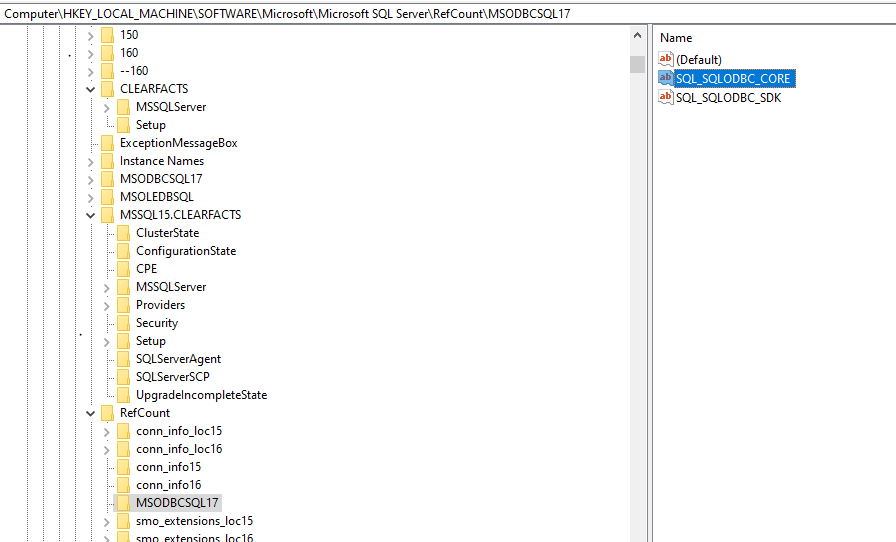Expand the Instance Names key
Screen dimensions: 896x542
click(90, 162)
